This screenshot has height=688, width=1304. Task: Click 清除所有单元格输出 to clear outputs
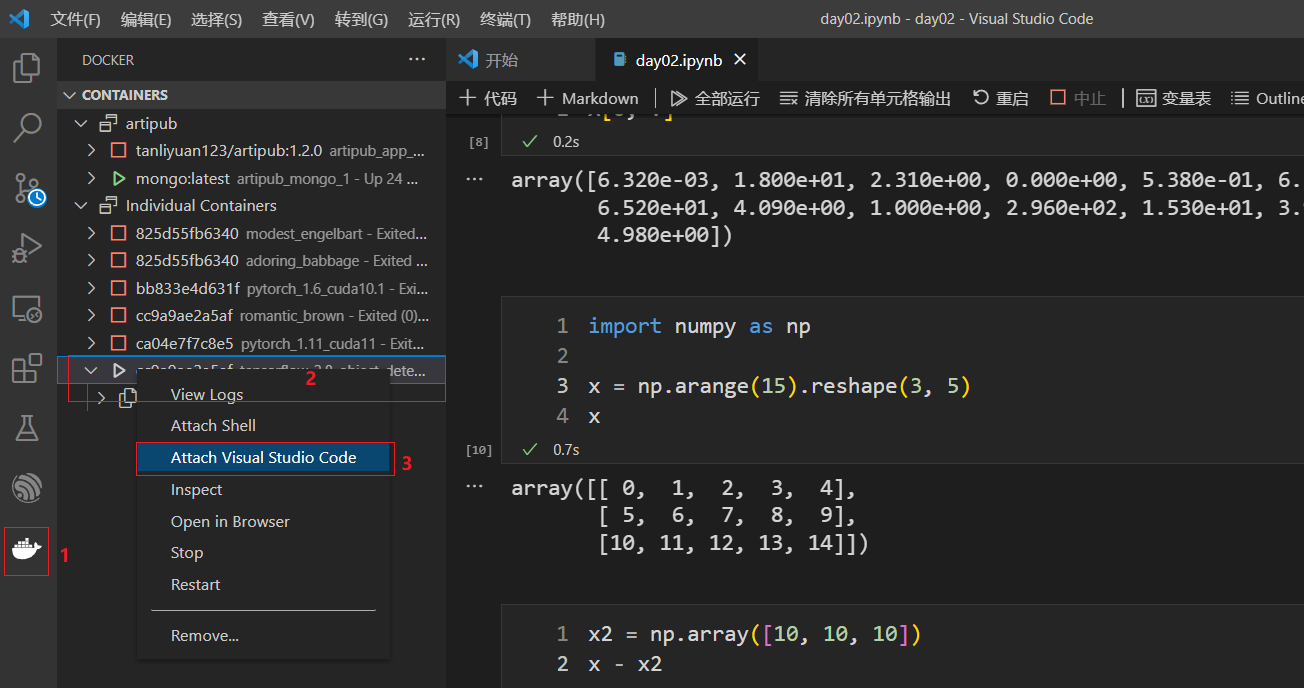coord(865,98)
